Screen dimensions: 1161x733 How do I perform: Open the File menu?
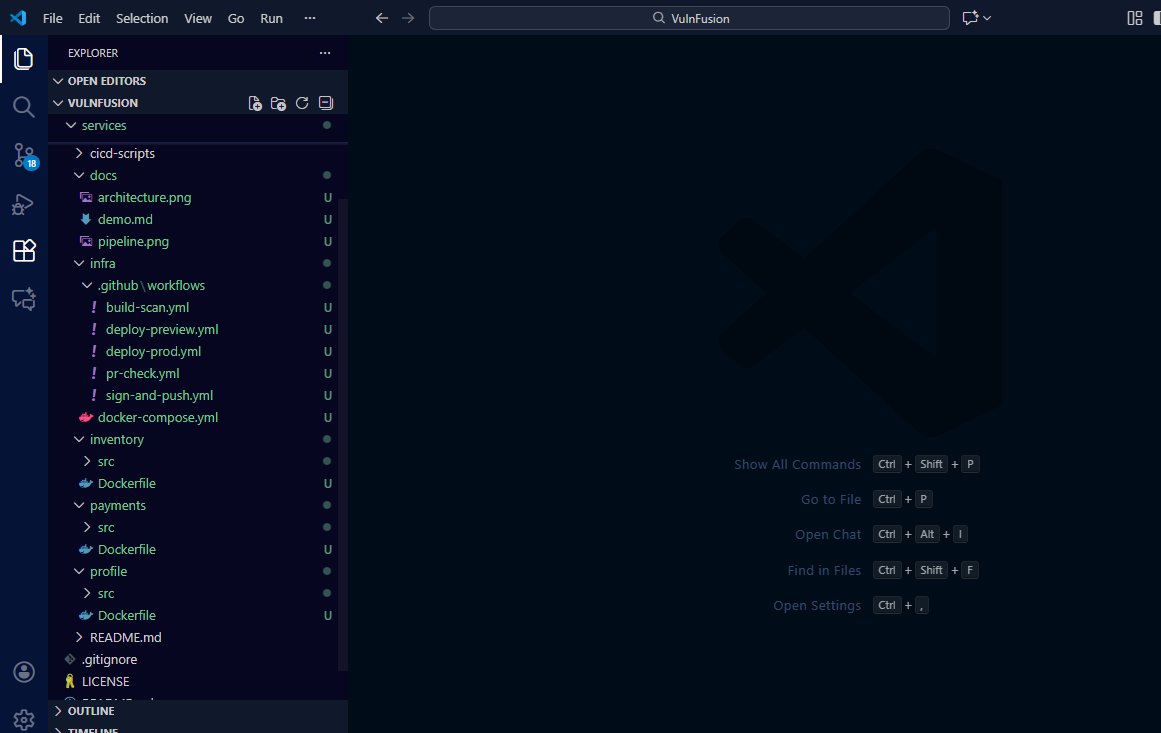point(53,19)
